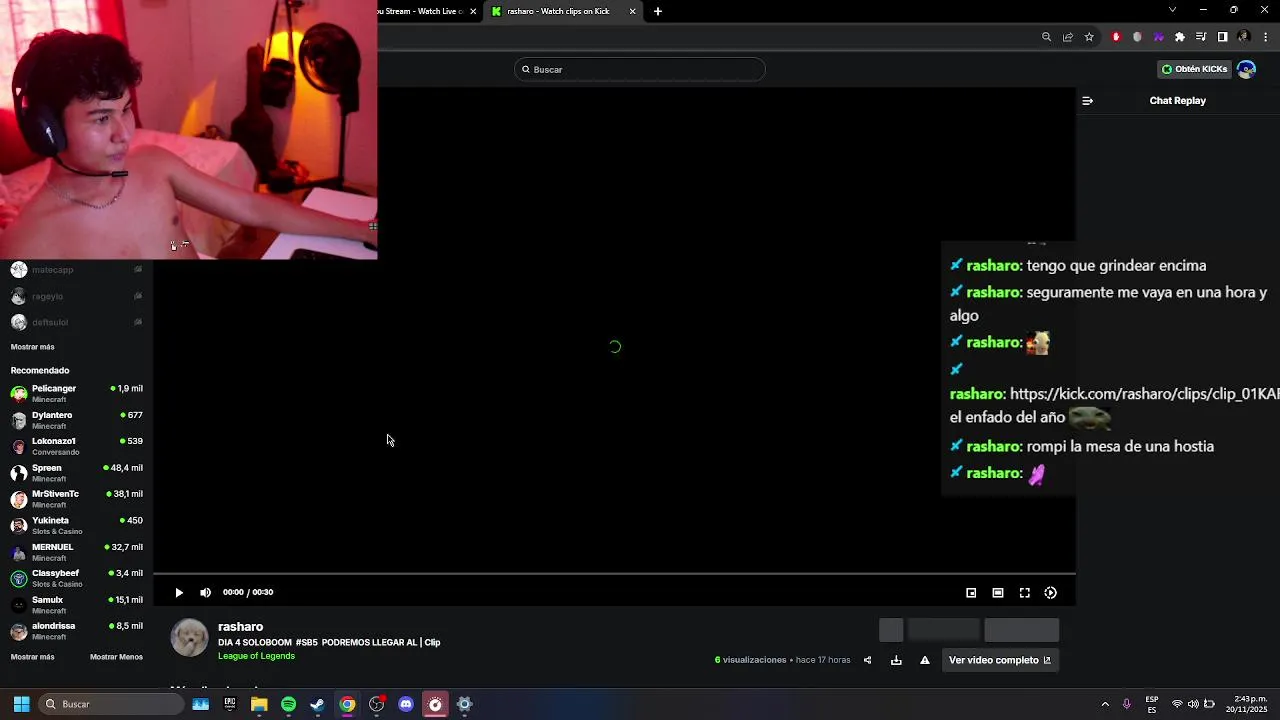Open MrStivenTc recommended channel
The image size is (1280, 720).
click(76, 499)
